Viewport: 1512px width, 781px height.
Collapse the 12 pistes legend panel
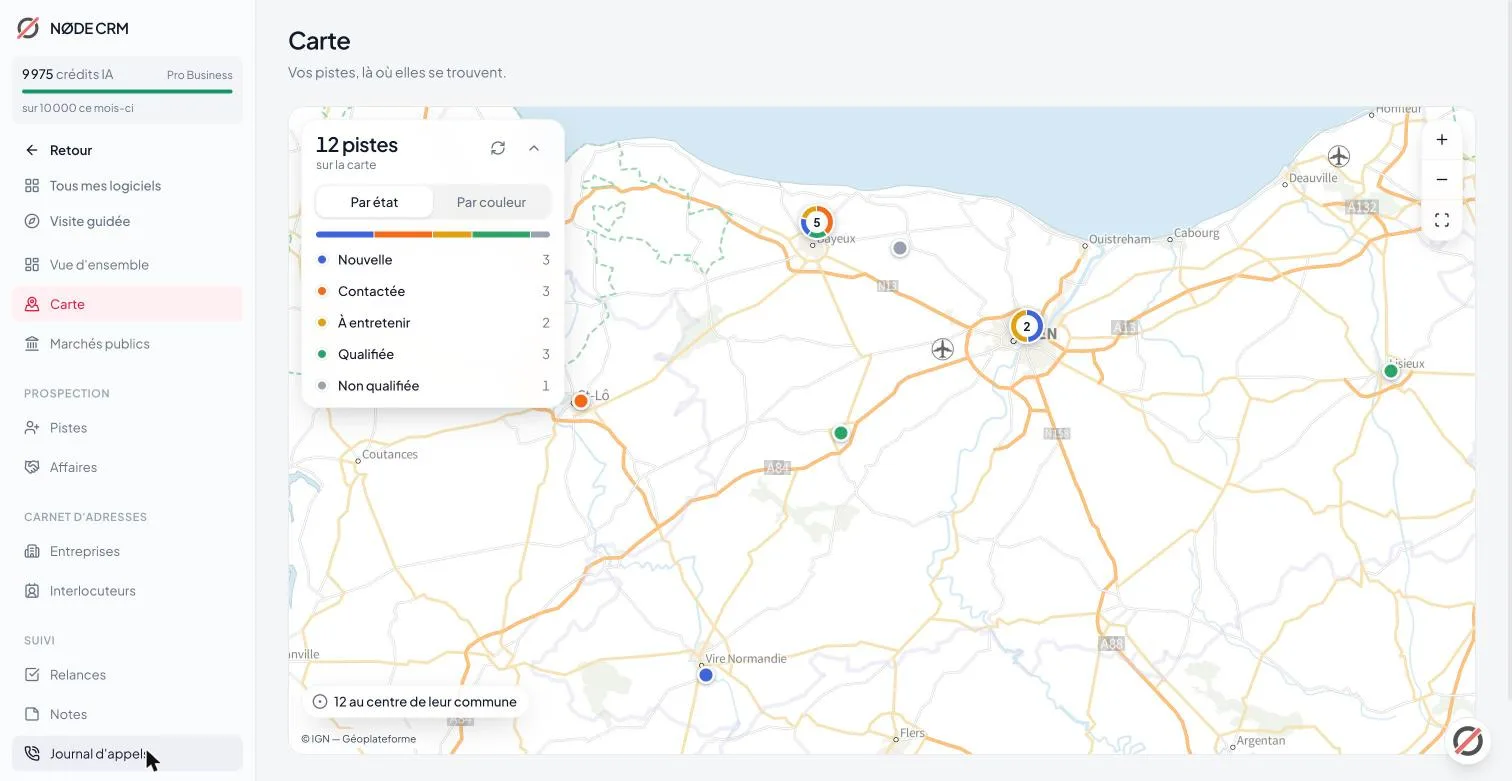pyautogui.click(x=534, y=148)
